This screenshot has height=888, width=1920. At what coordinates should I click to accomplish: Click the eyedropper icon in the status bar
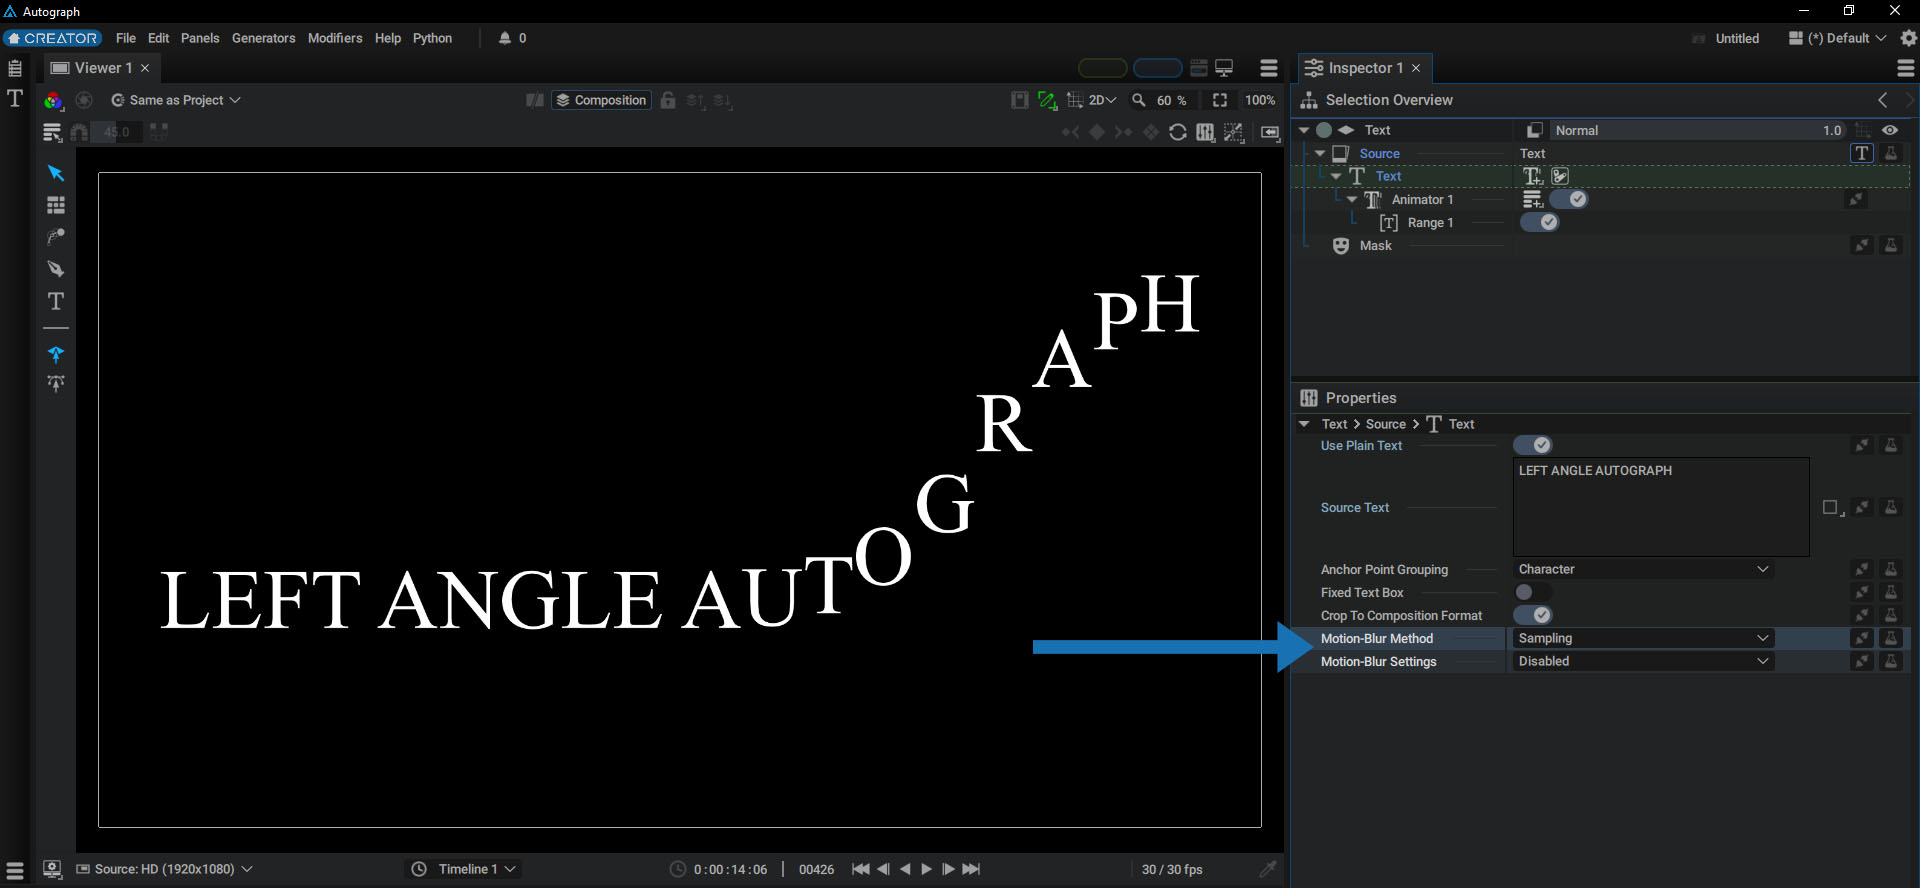1268,869
